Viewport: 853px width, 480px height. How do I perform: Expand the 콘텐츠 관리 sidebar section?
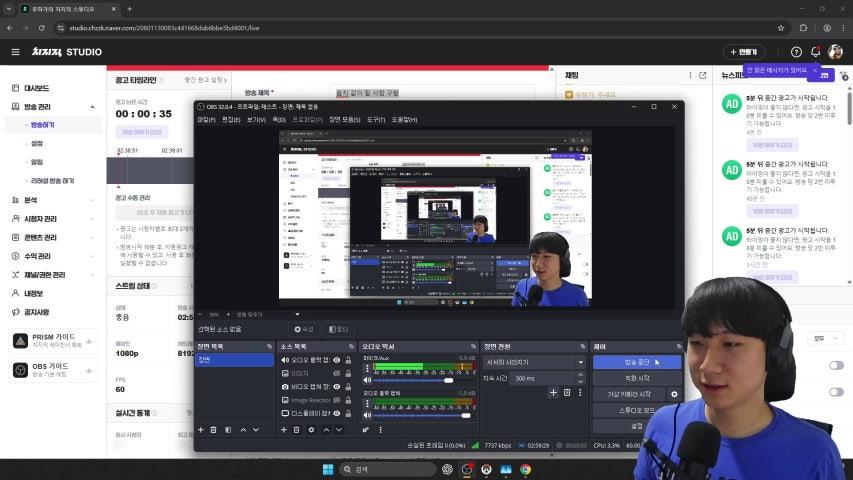click(92, 237)
